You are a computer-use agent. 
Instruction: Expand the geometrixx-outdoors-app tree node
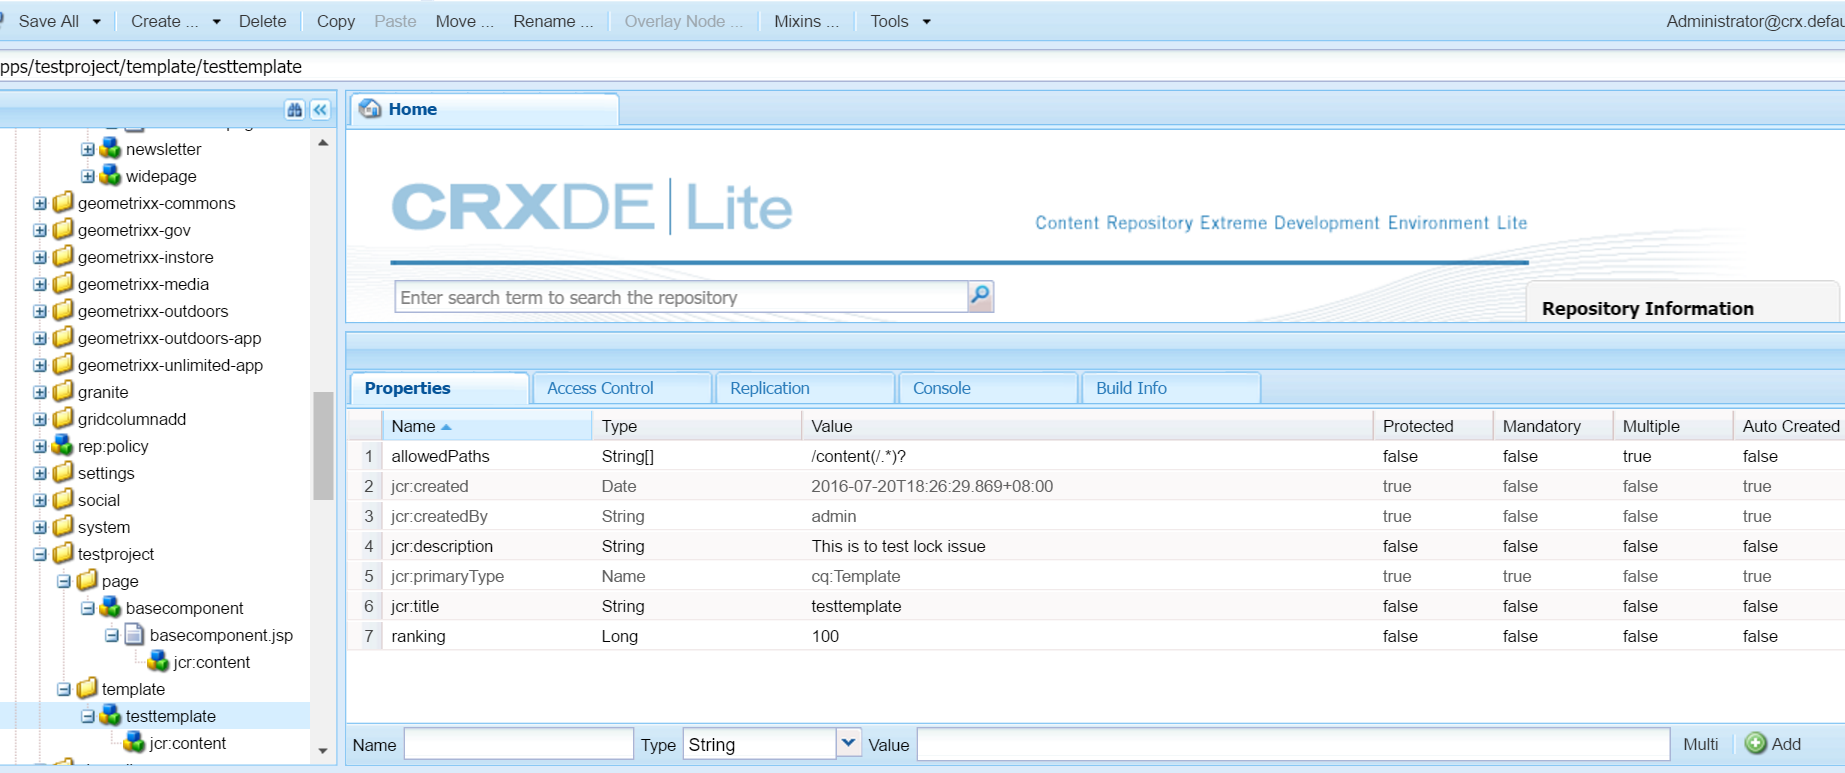pyautogui.click(x=40, y=338)
